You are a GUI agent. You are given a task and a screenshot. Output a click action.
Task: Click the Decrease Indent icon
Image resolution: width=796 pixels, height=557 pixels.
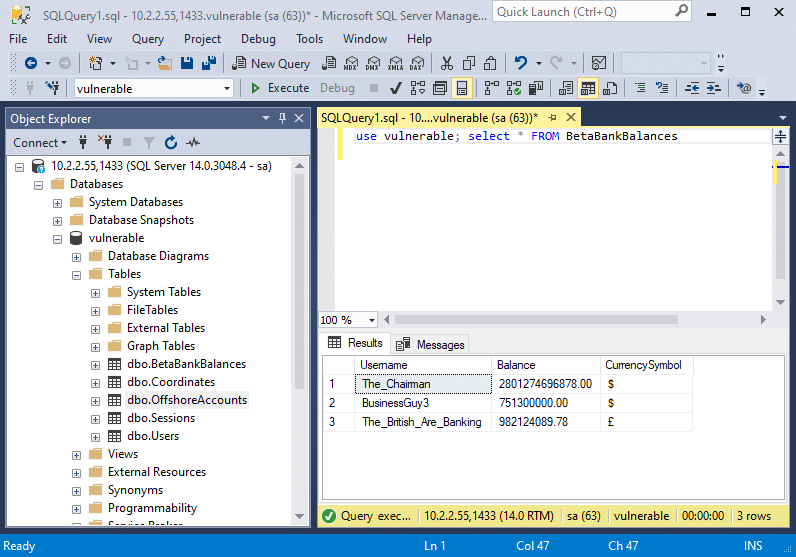pos(692,88)
